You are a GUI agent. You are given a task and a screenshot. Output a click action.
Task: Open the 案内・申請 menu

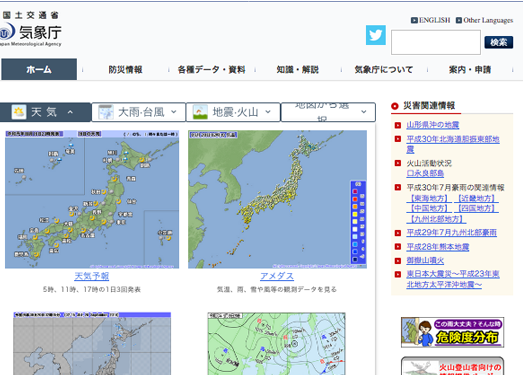[x=470, y=69]
